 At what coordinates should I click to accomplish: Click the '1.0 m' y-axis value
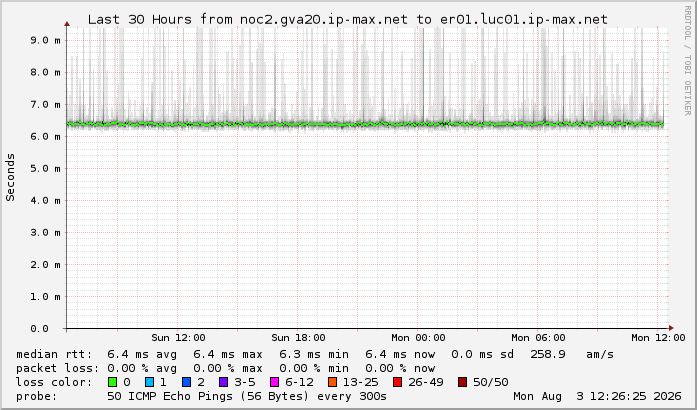[x=45, y=297]
